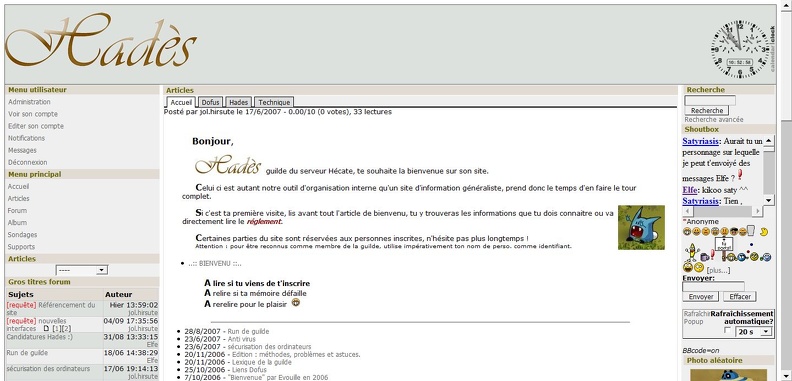
Task: Insert the drinking glass emoticon
Action: pos(751,230)
